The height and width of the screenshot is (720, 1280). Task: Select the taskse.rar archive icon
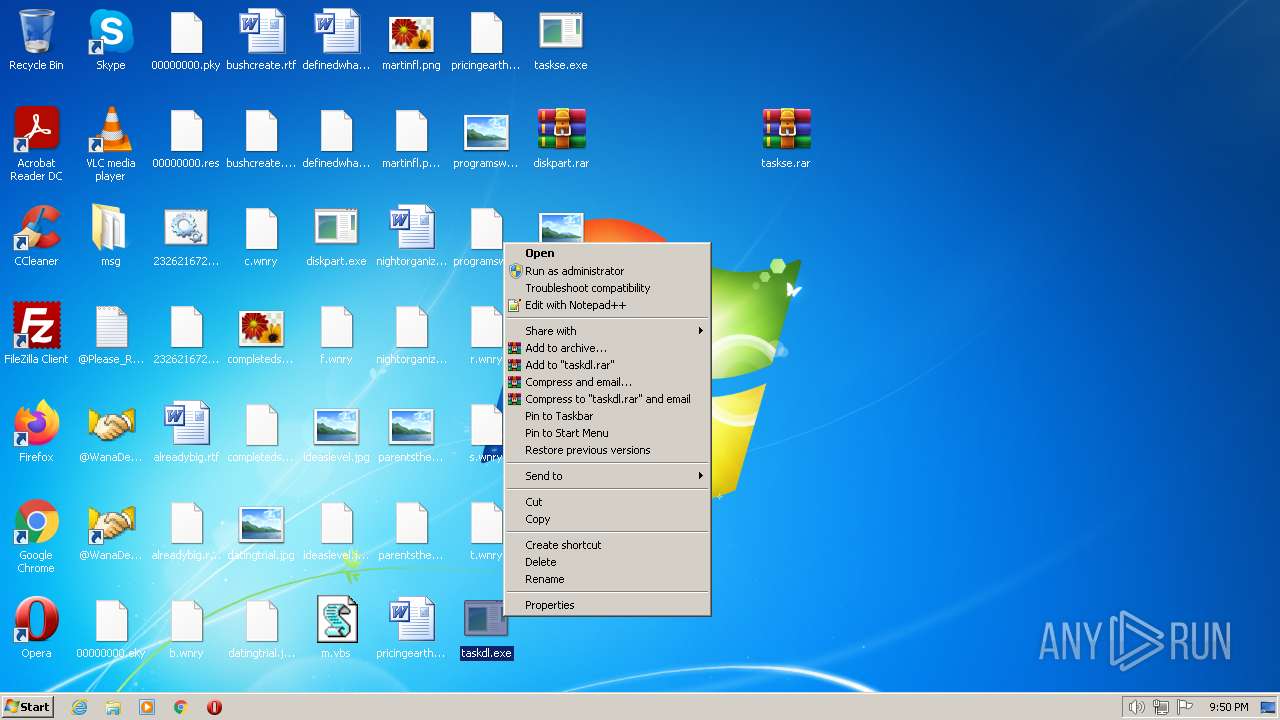(786, 138)
